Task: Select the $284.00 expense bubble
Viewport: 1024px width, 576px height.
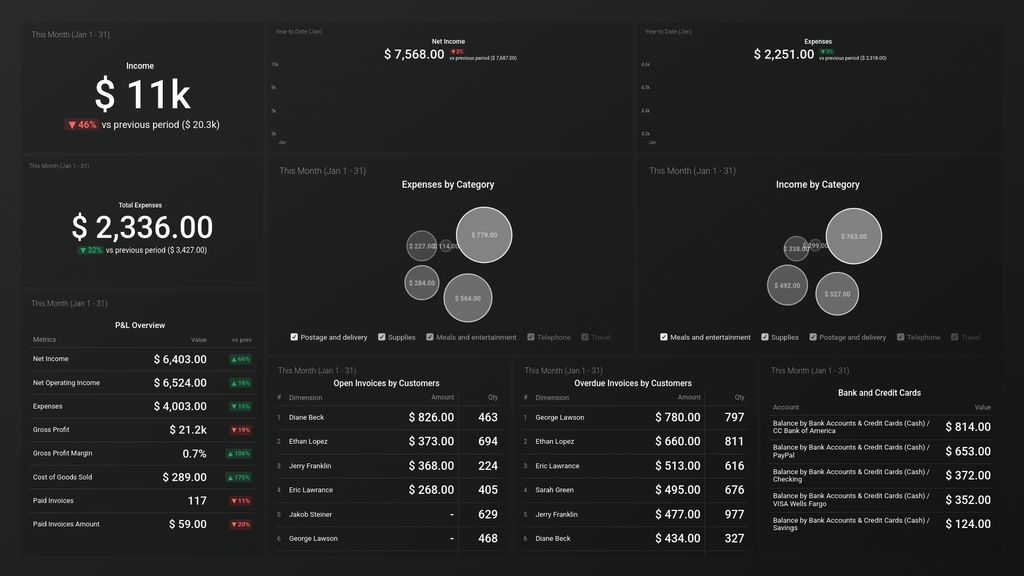Action: 421,283
